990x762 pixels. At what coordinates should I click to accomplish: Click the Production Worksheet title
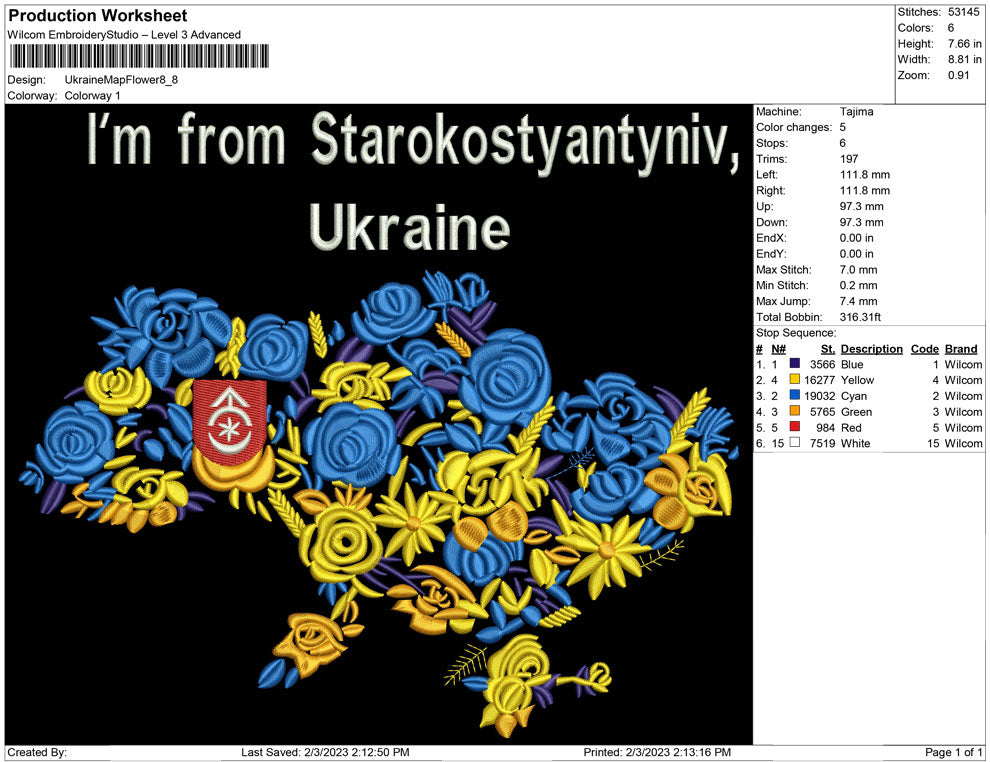97,15
